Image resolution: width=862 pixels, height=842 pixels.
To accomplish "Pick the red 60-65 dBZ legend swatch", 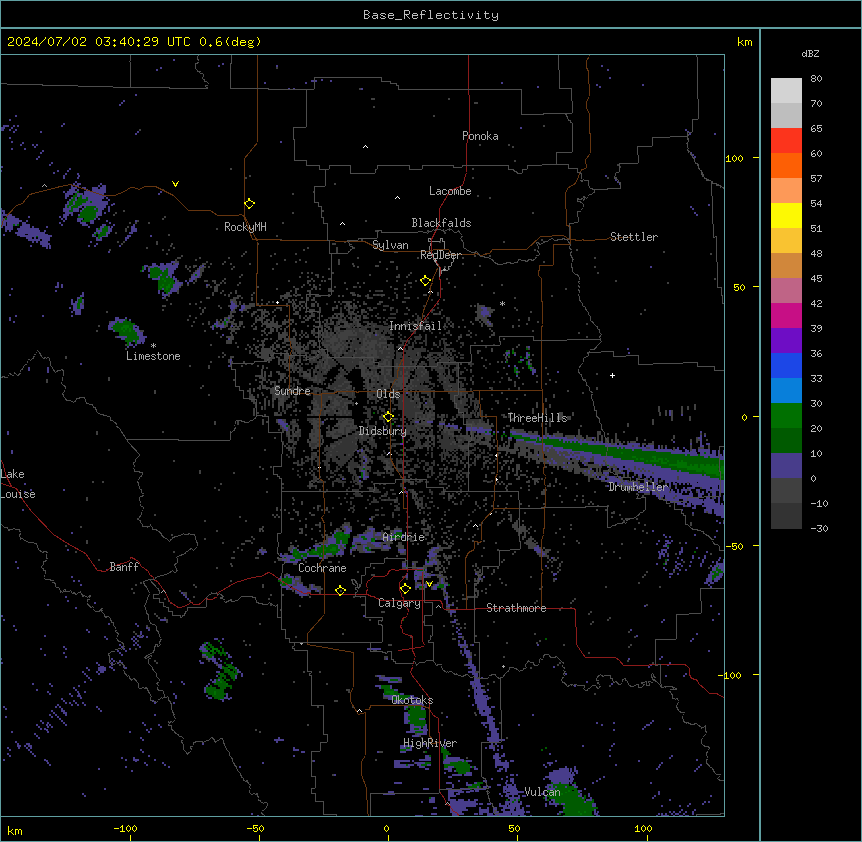I will (x=786, y=140).
